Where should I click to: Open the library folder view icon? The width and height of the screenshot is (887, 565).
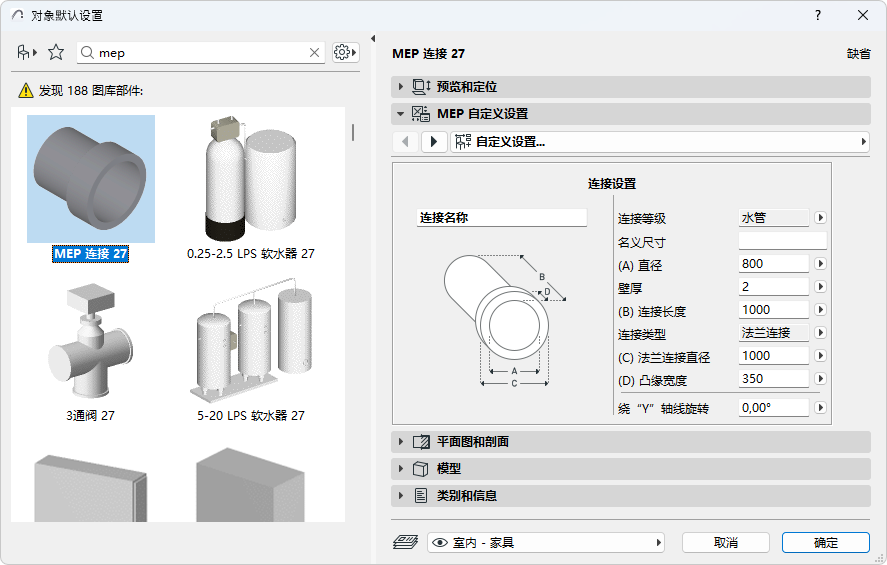(x=27, y=53)
